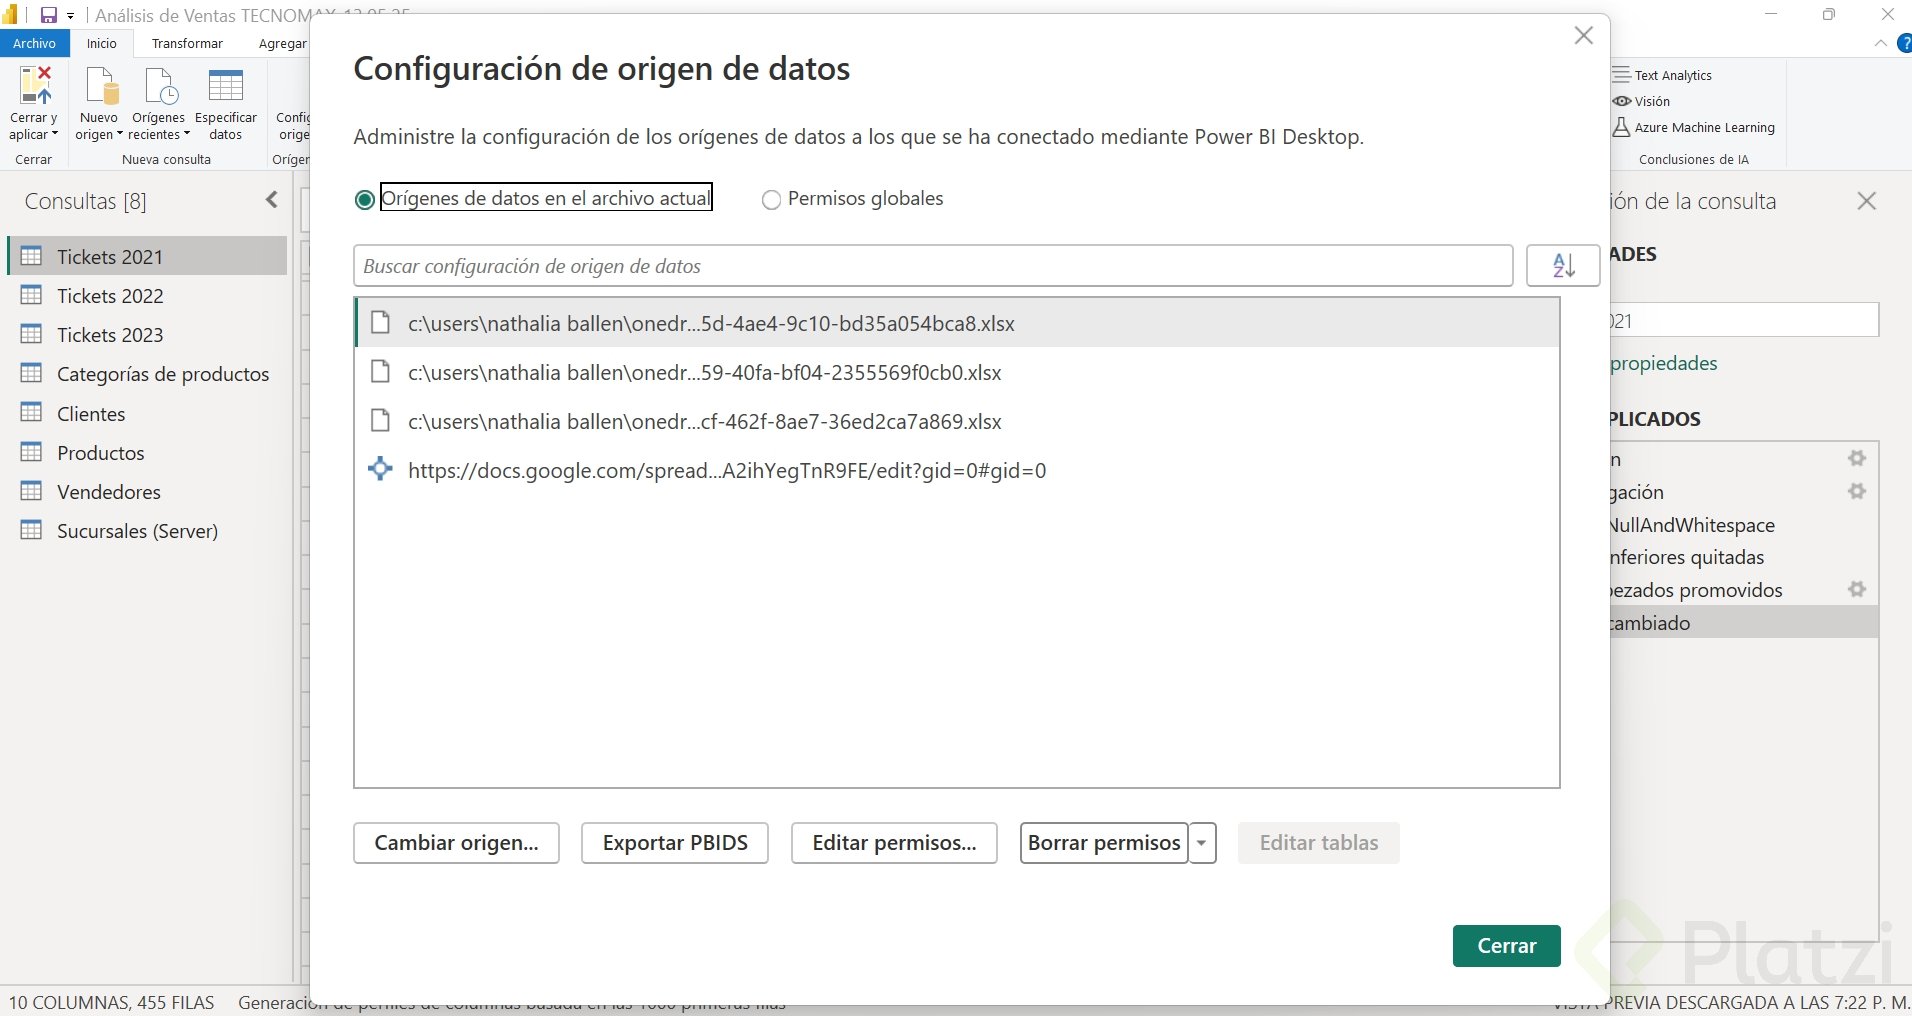Click the sort A-Z button in dialog
The image size is (1912, 1016).
click(1563, 266)
